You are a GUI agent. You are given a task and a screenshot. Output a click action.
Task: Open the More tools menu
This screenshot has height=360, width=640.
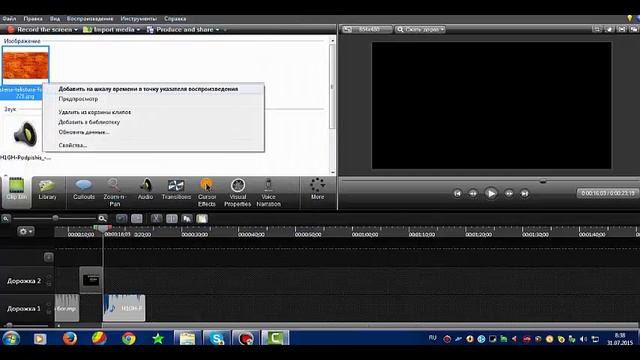317,189
